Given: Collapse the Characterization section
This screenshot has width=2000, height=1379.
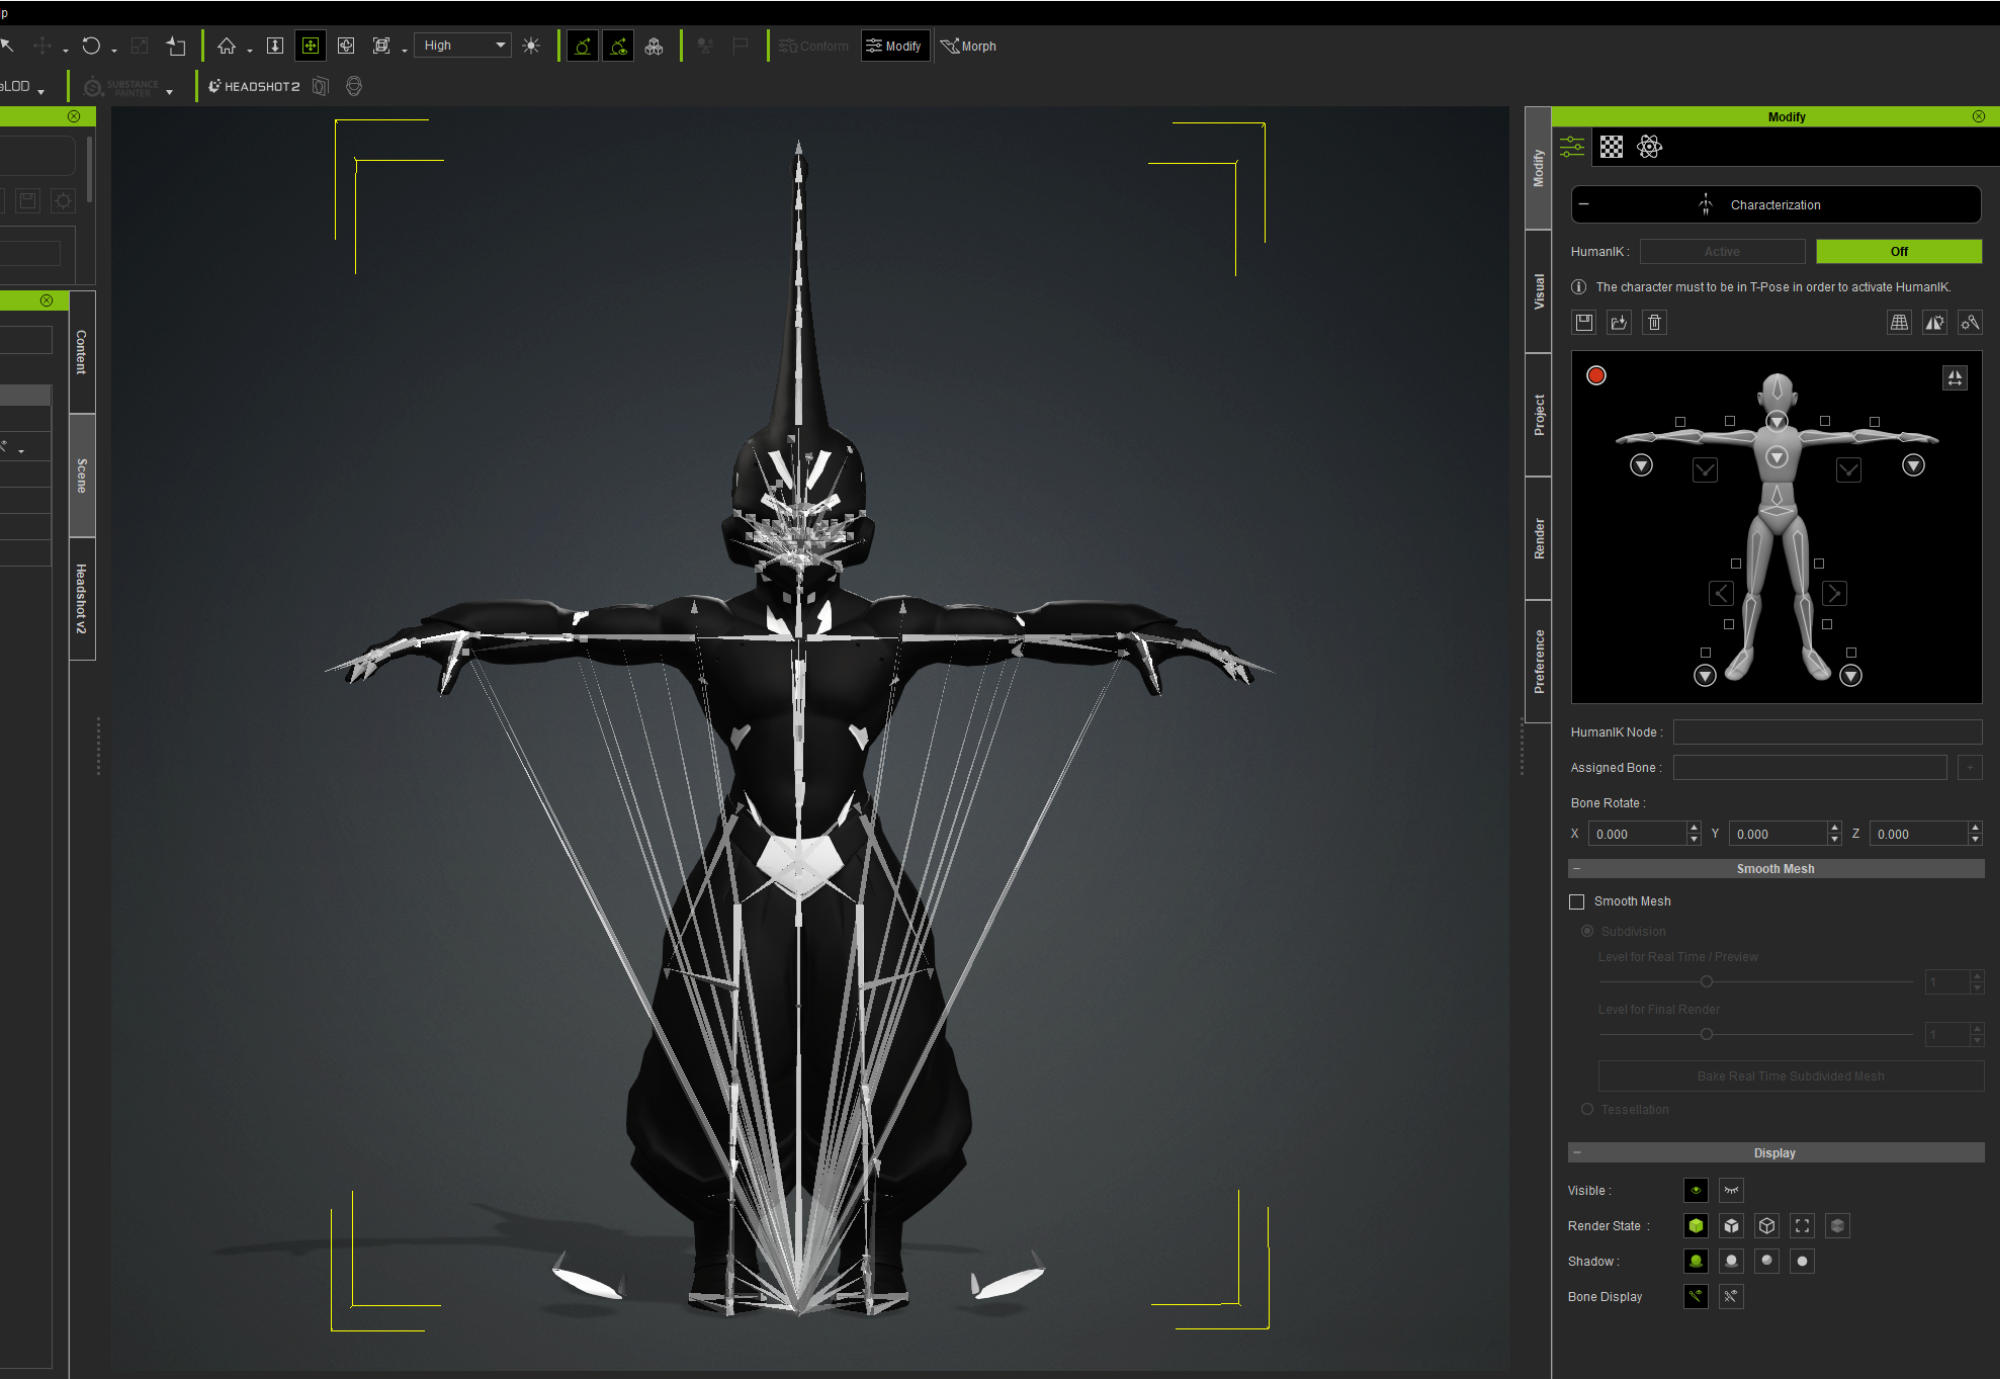Looking at the screenshot, I should [1584, 204].
